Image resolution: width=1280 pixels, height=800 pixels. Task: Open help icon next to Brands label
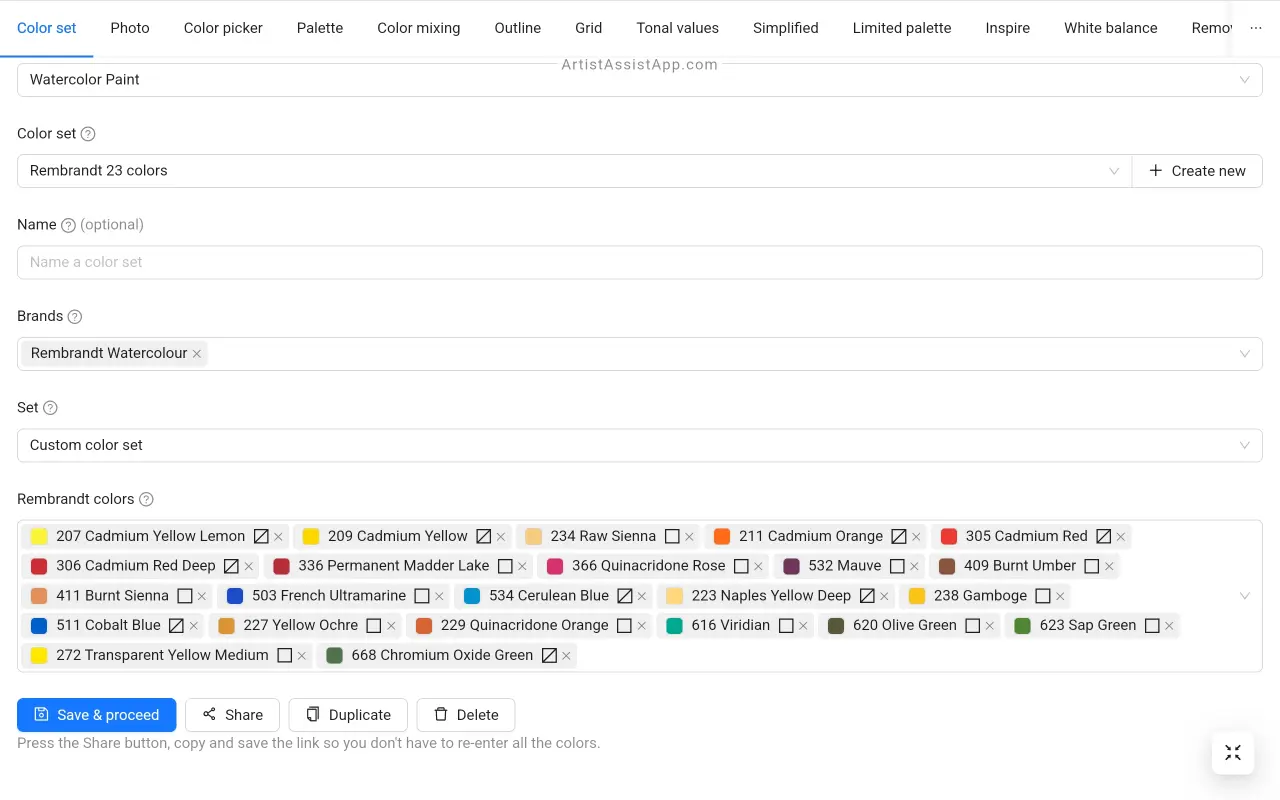(74, 317)
